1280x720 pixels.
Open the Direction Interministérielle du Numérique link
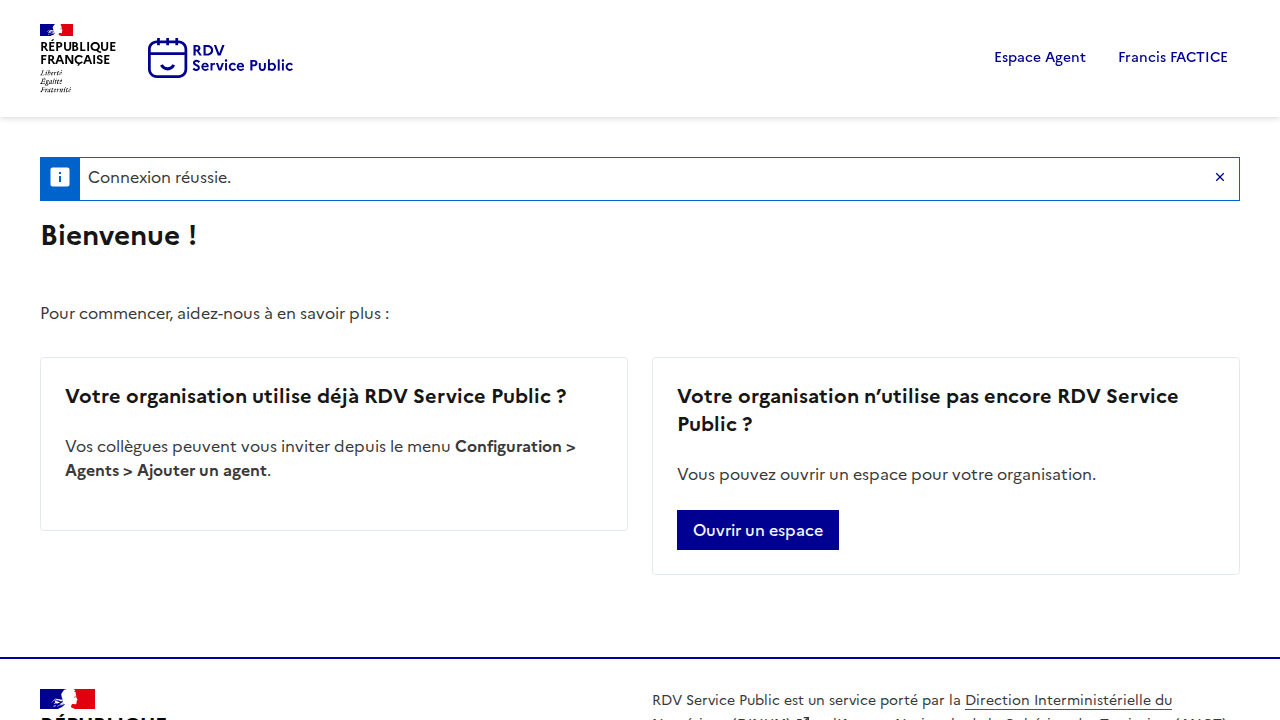coord(1067,700)
